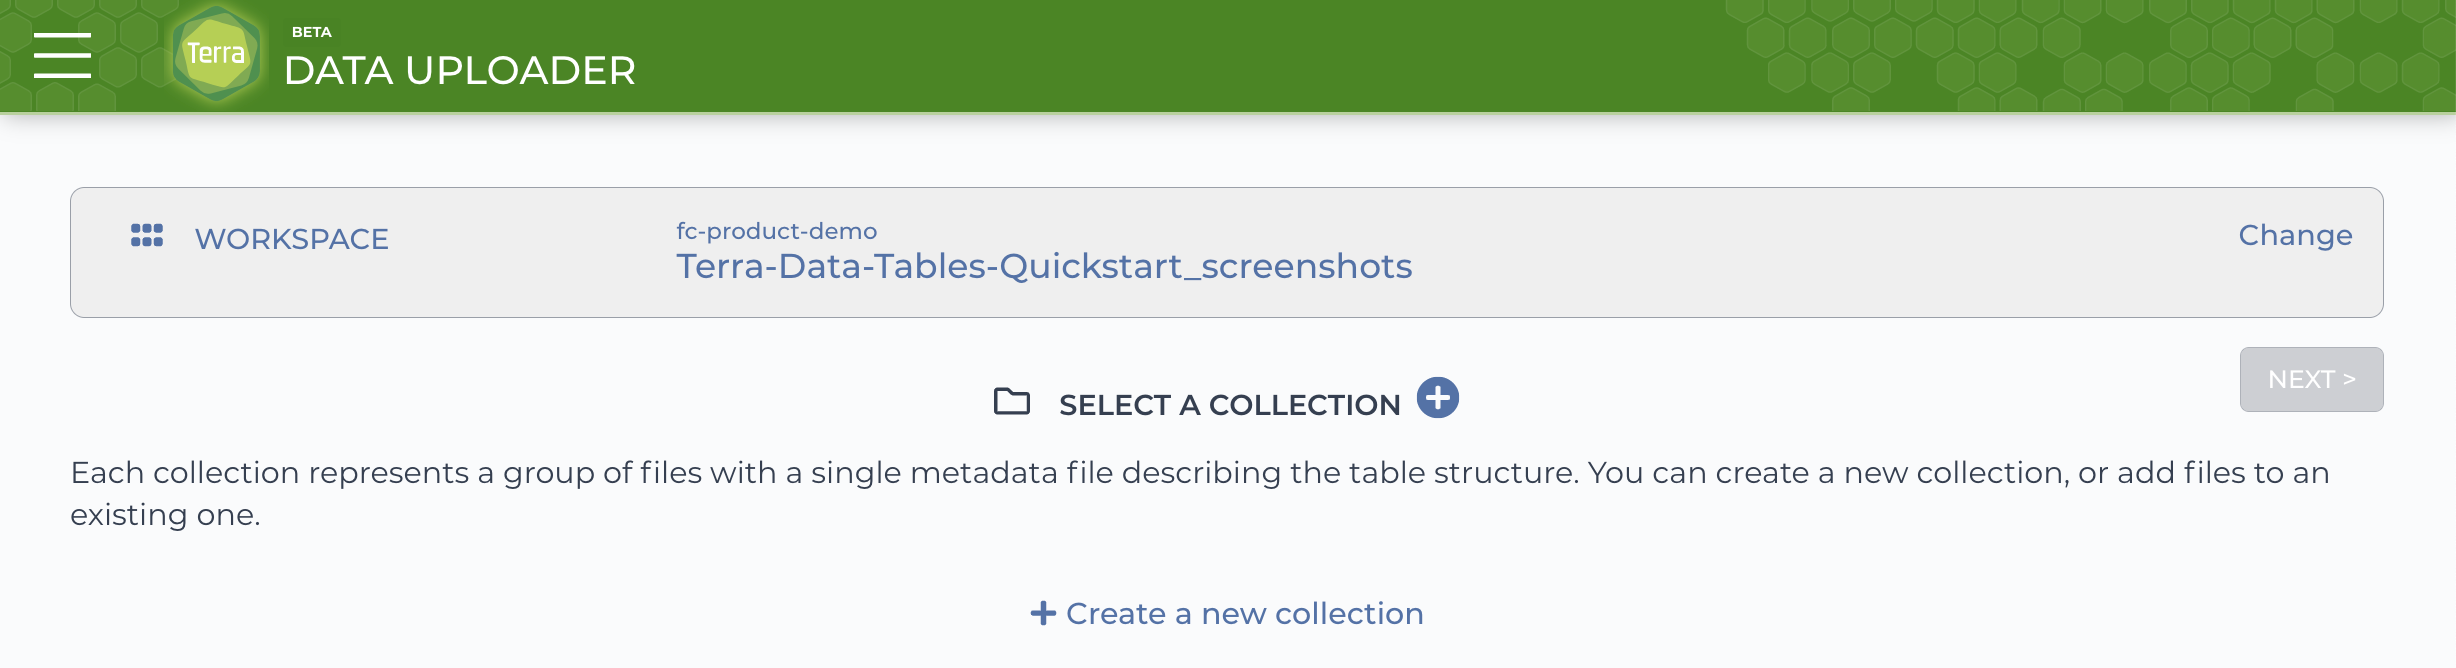Open the hamburger navigation menu
The width and height of the screenshot is (2456, 668).
click(62, 55)
